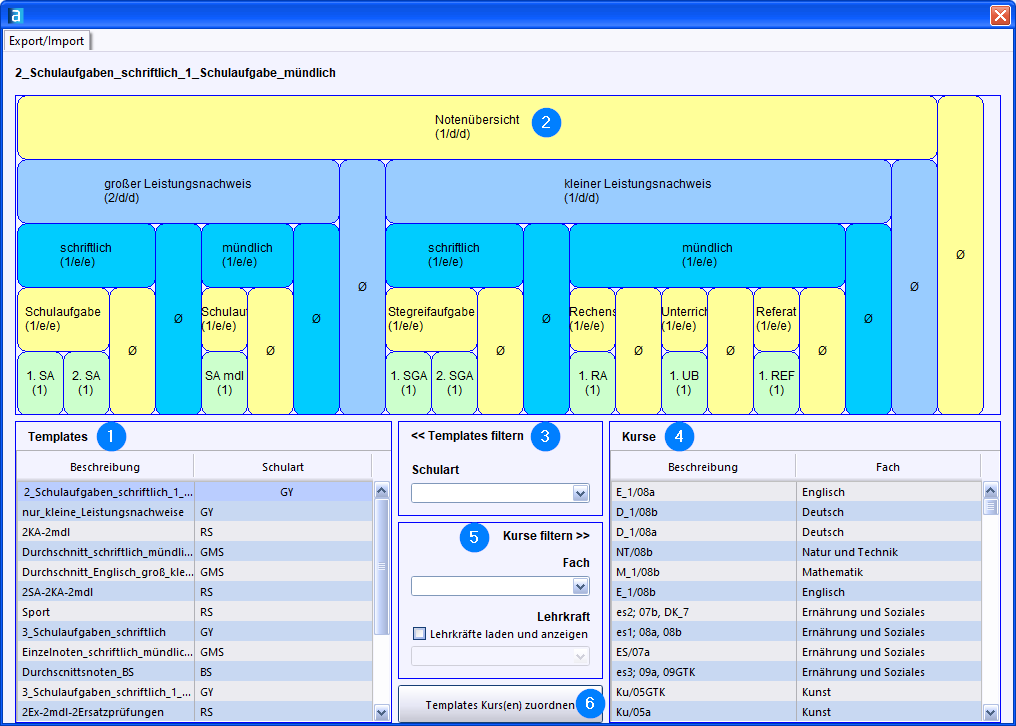
Task: Select the '2. SGA' grade cell
Action: point(454,382)
